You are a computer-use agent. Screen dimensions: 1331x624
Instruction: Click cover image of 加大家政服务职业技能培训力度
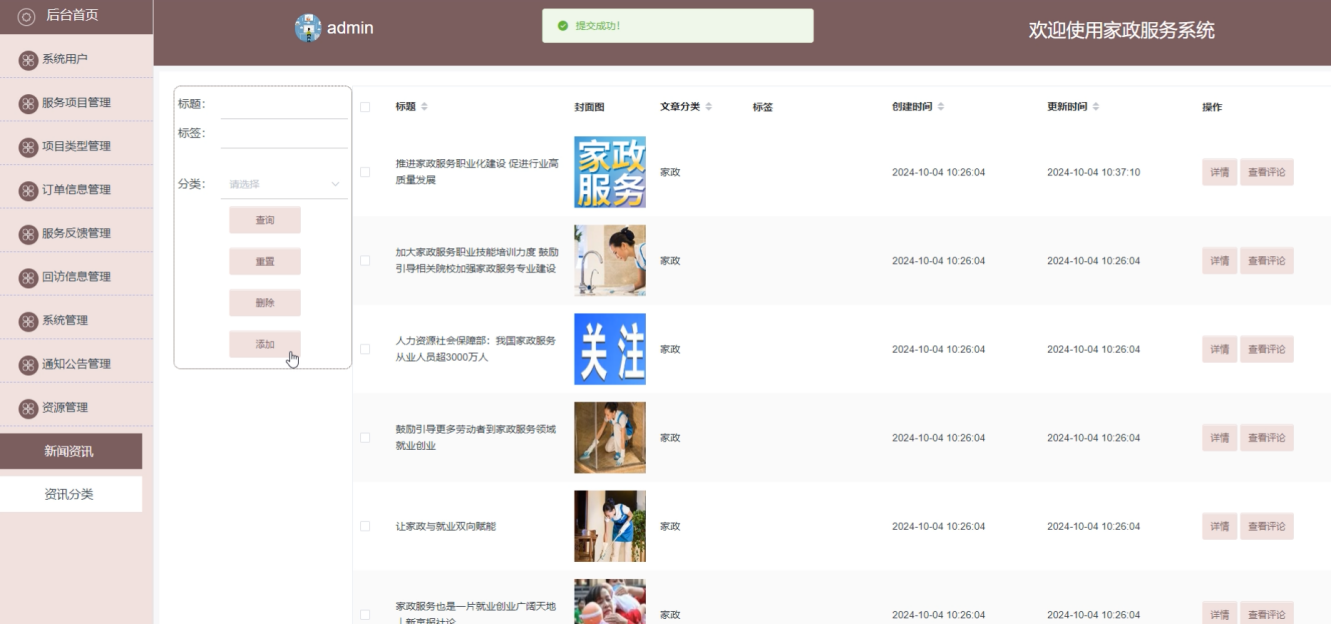pyautogui.click(x=610, y=261)
